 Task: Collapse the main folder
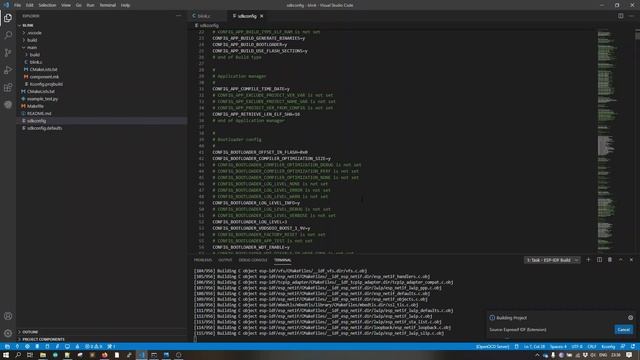coord(102,47)
